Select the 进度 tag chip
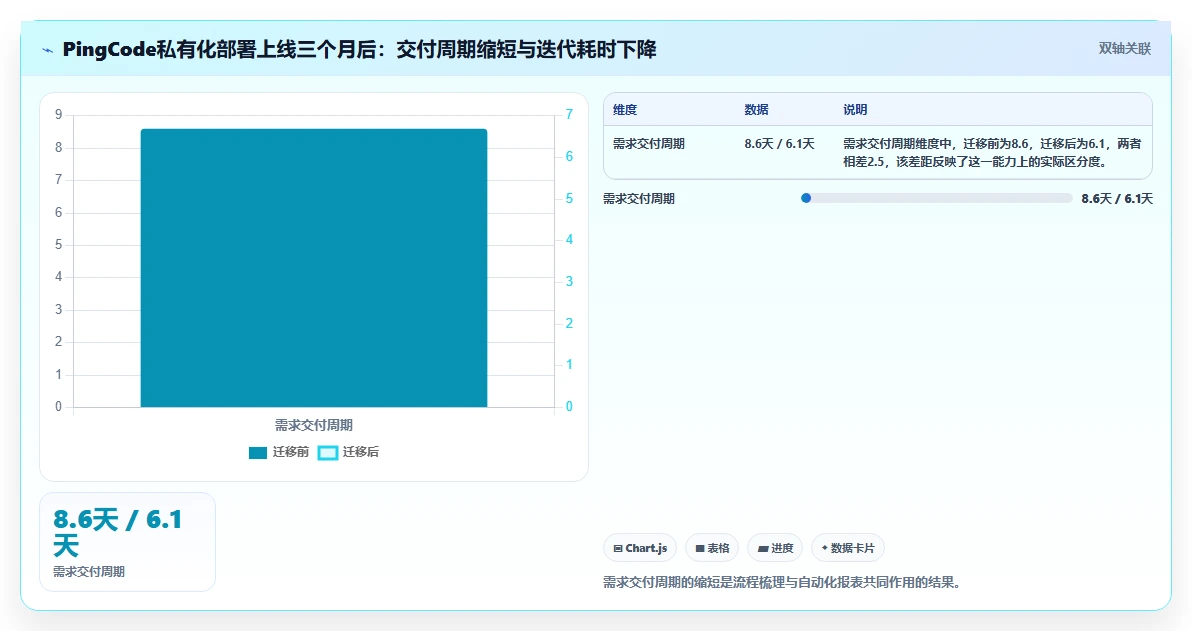Image resolution: width=1192 pixels, height=631 pixels. (775, 548)
